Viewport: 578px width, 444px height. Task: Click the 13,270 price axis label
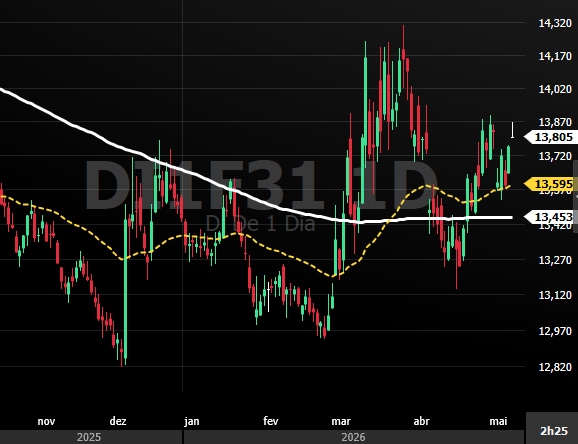(x=555, y=260)
